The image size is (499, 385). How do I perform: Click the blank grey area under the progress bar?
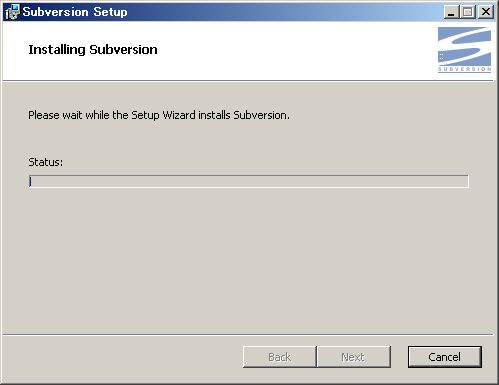click(249, 260)
